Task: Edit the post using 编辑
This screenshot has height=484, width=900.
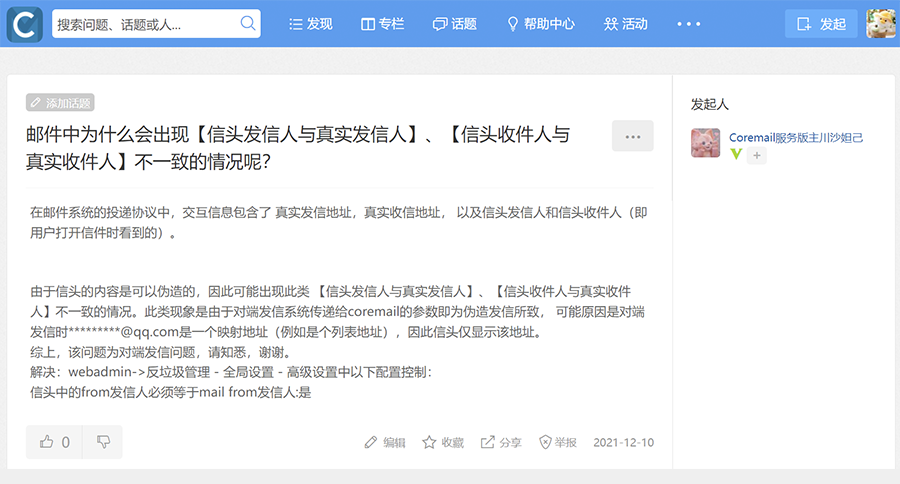Action: (385, 442)
